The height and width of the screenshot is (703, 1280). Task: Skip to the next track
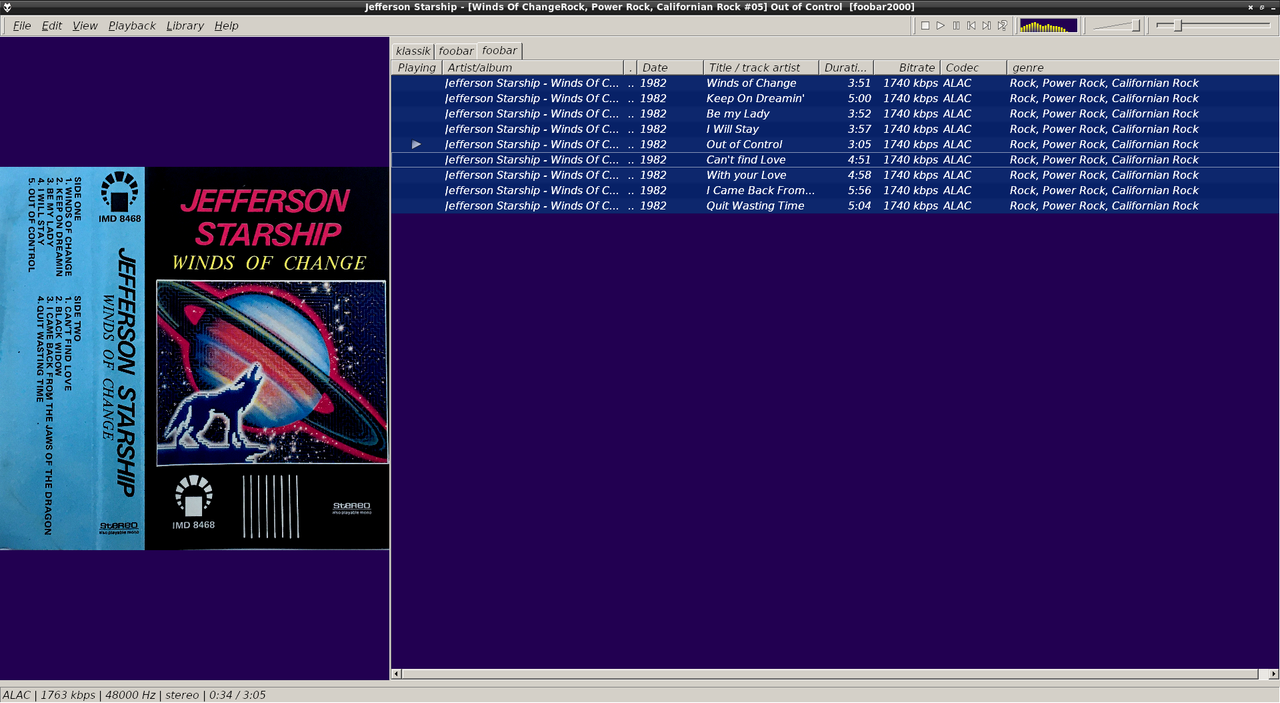coord(986,25)
